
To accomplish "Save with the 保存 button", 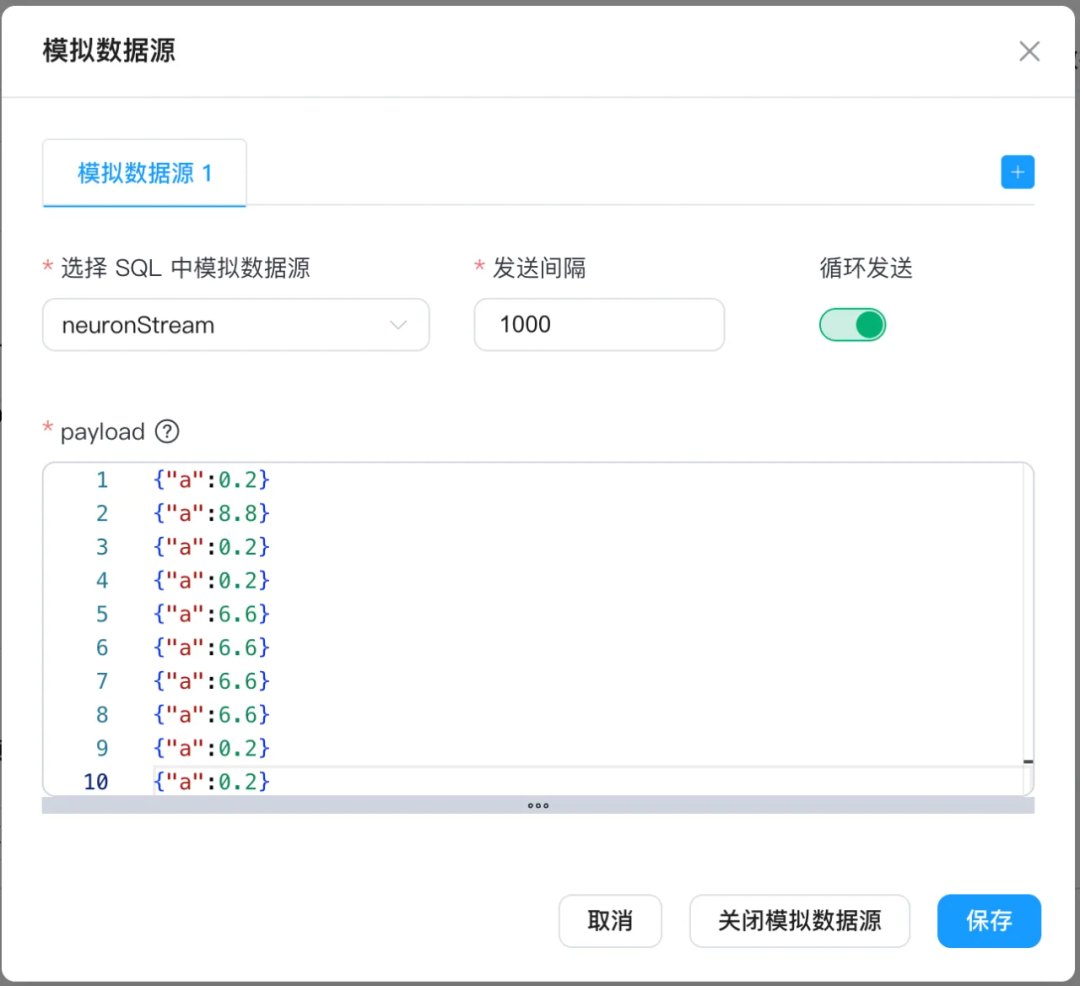I will pyautogui.click(x=988, y=921).
